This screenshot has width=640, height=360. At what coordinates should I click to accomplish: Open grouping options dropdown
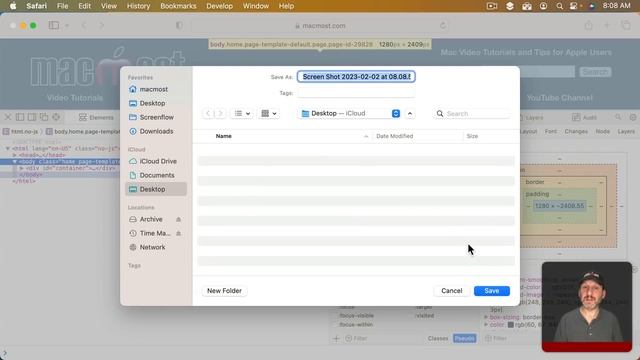pos(269,113)
